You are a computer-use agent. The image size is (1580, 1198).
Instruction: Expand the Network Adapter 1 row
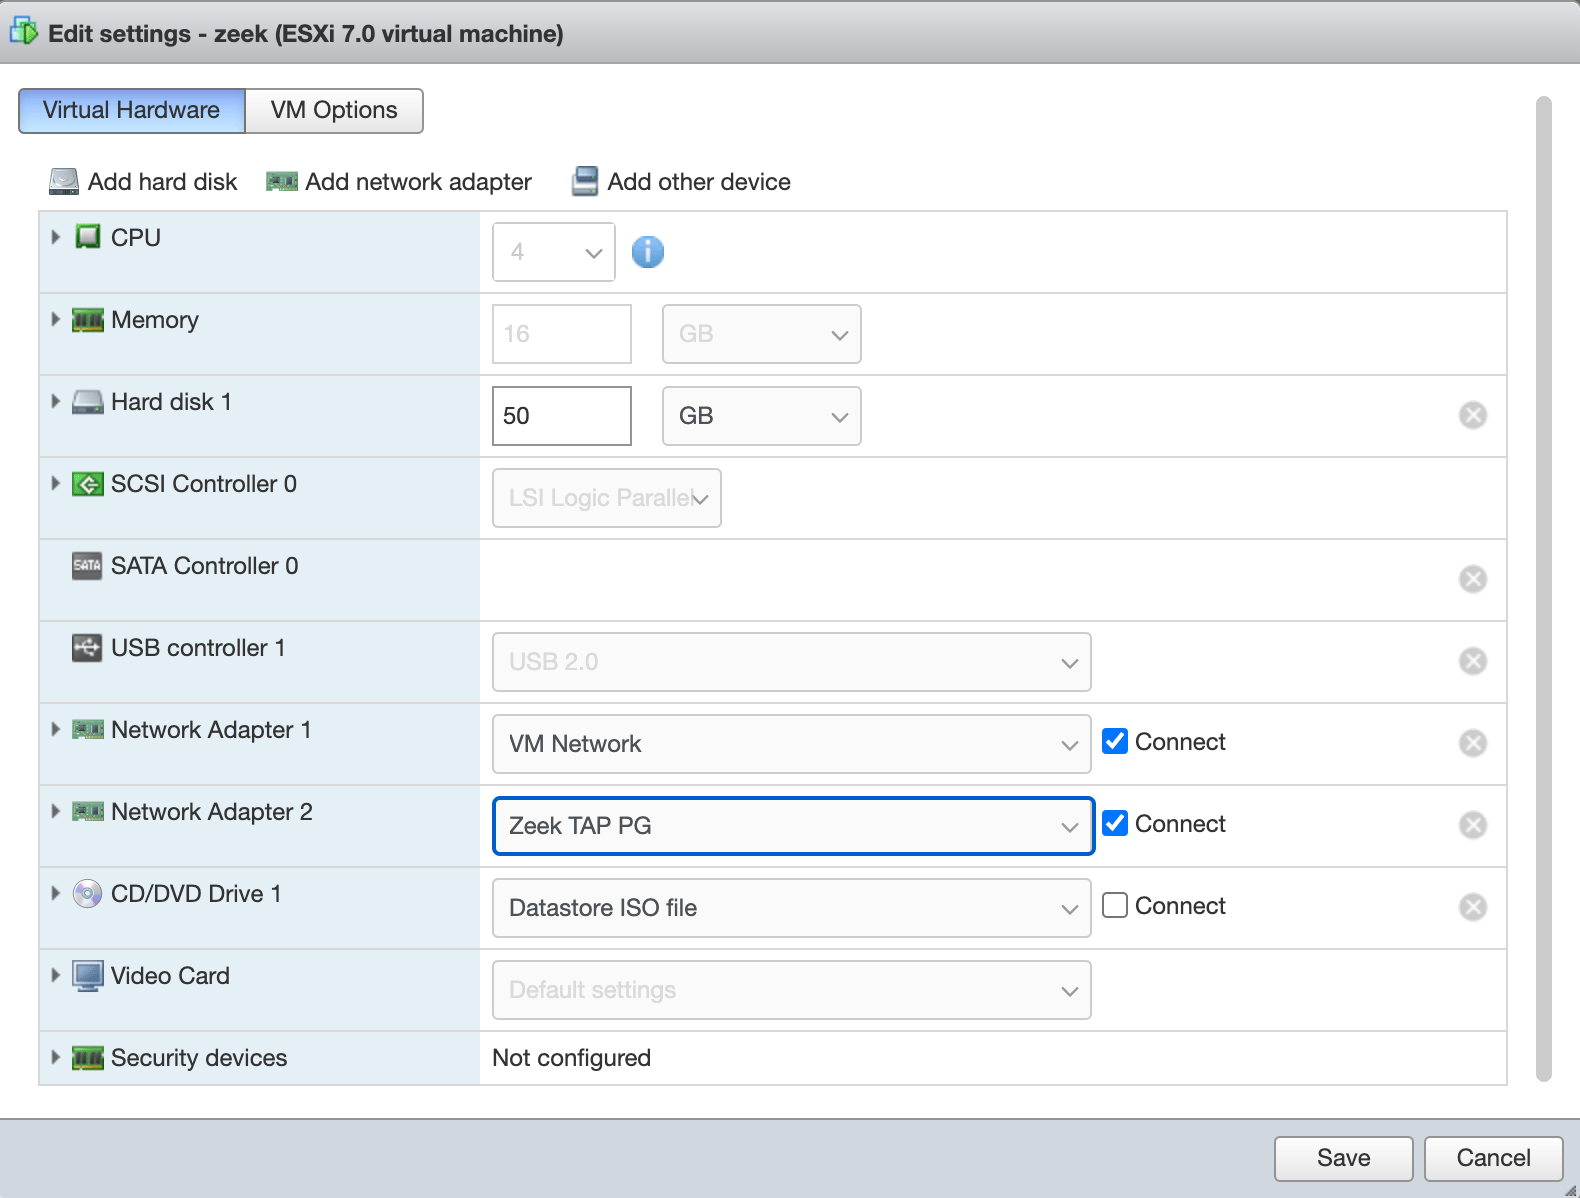tap(56, 729)
